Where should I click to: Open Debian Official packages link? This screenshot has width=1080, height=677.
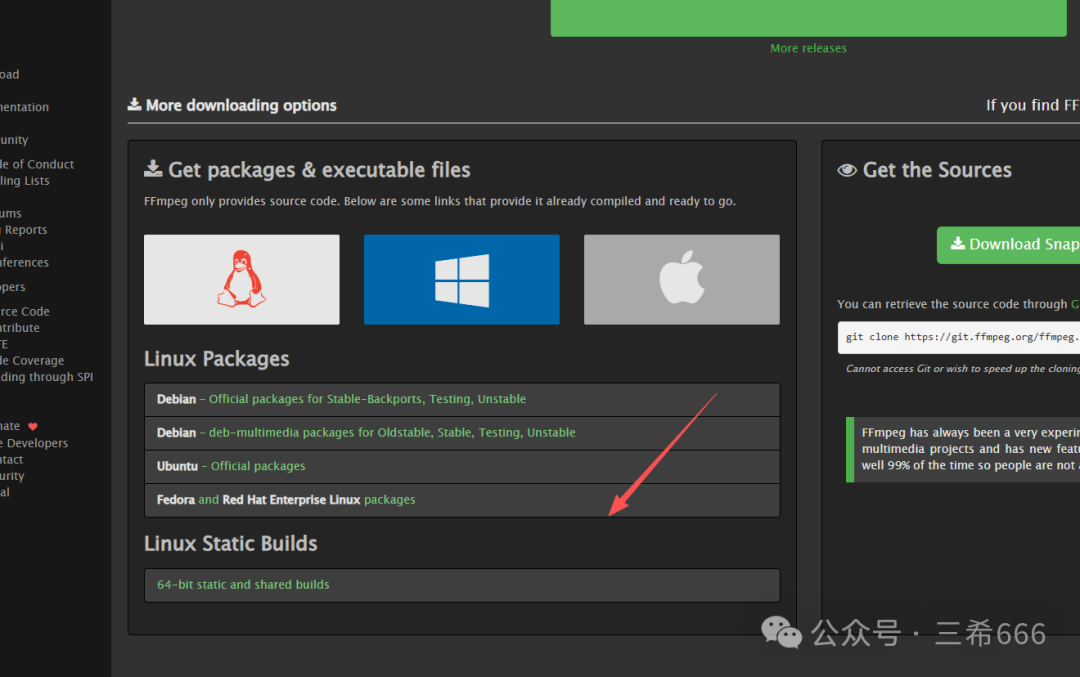coord(366,399)
